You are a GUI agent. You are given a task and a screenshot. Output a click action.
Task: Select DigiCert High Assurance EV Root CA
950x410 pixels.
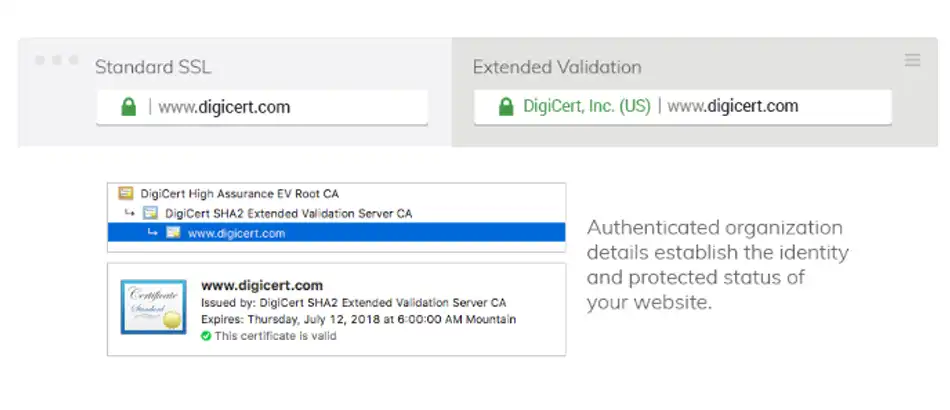coord(240,194)
